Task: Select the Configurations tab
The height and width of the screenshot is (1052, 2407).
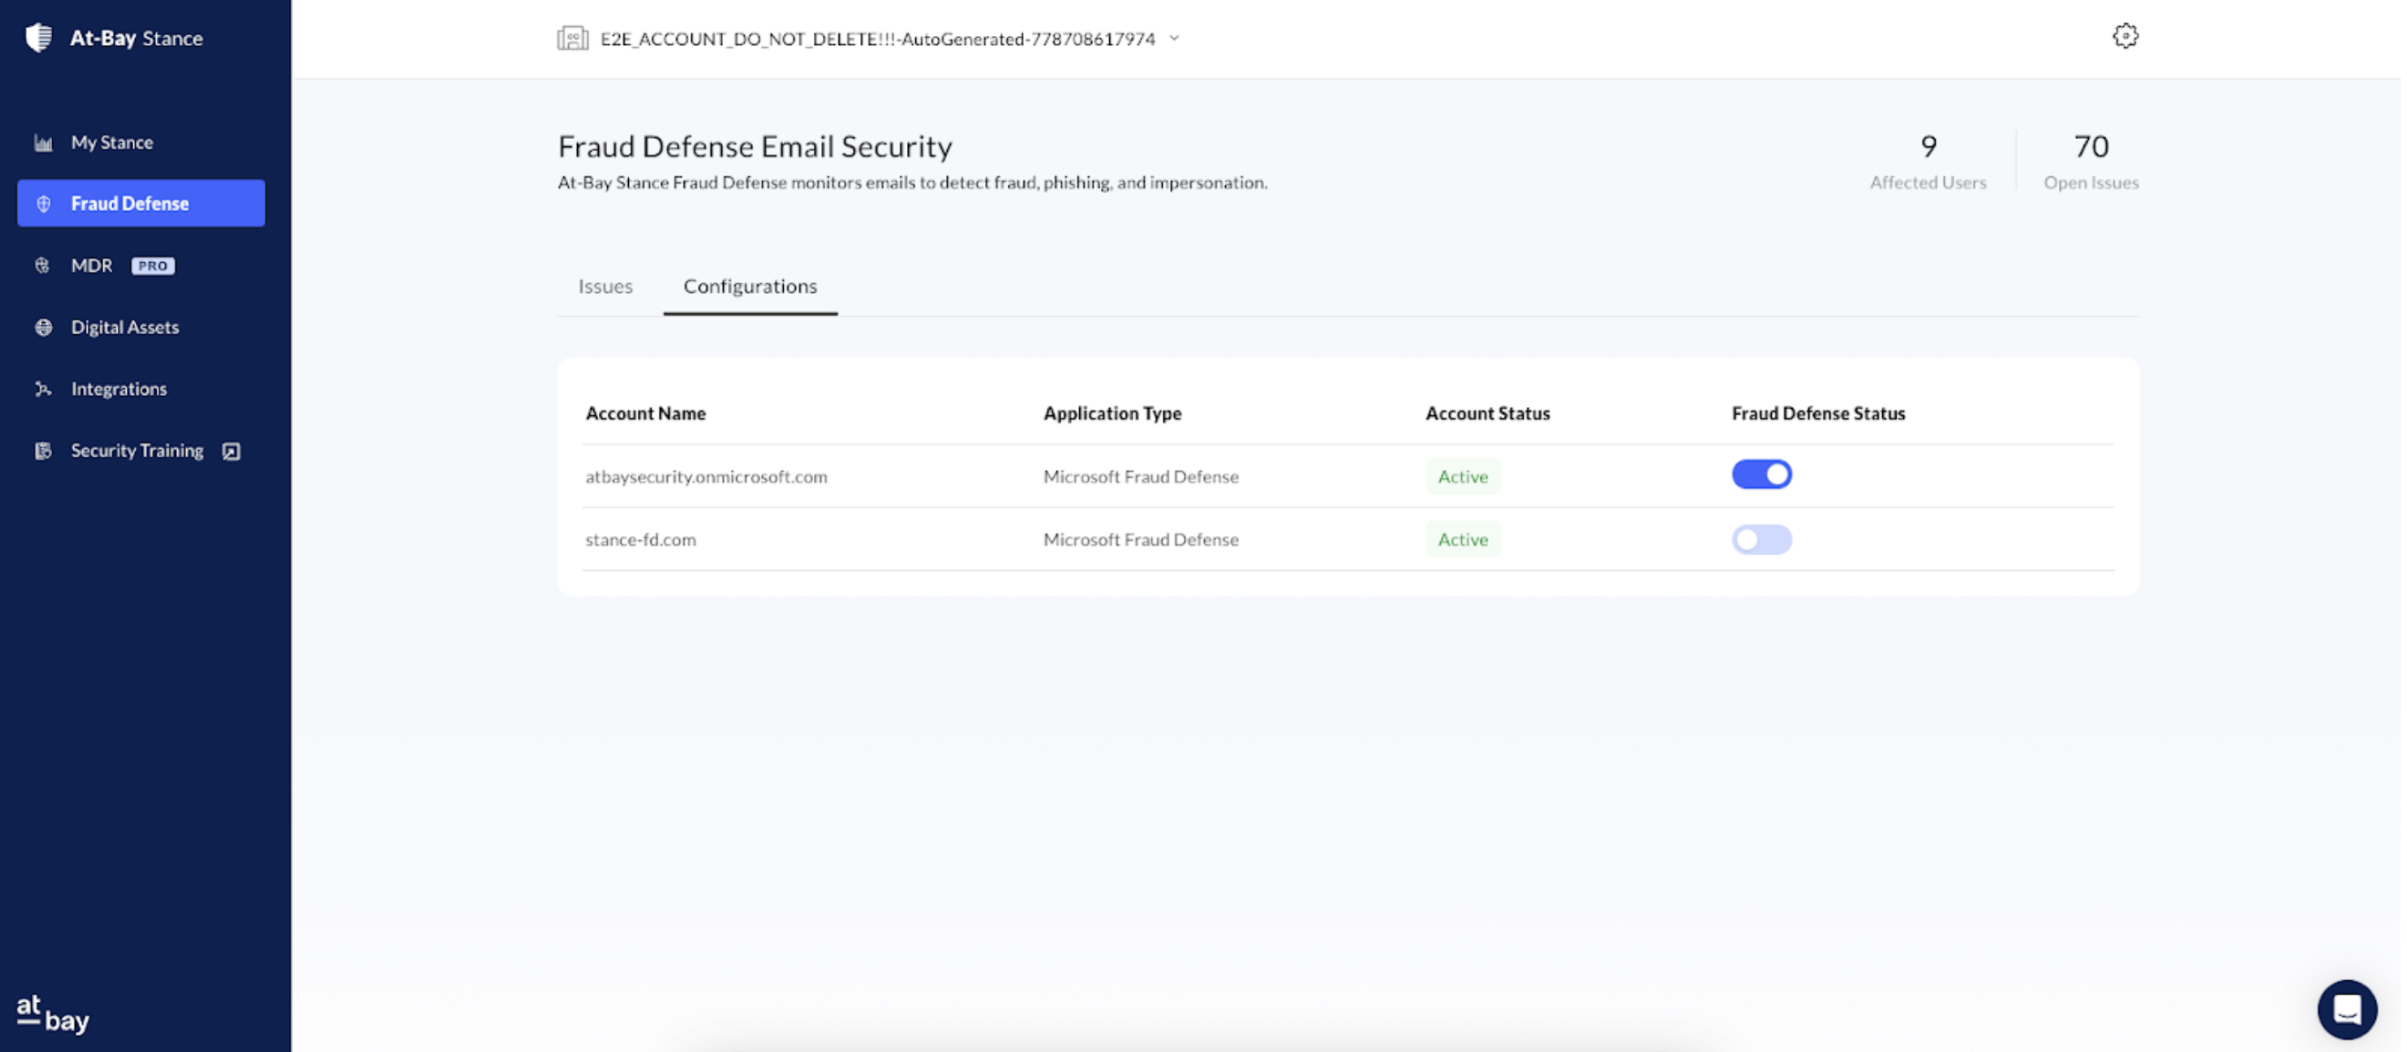Action: pyautogui.click(x=749, y=287)
